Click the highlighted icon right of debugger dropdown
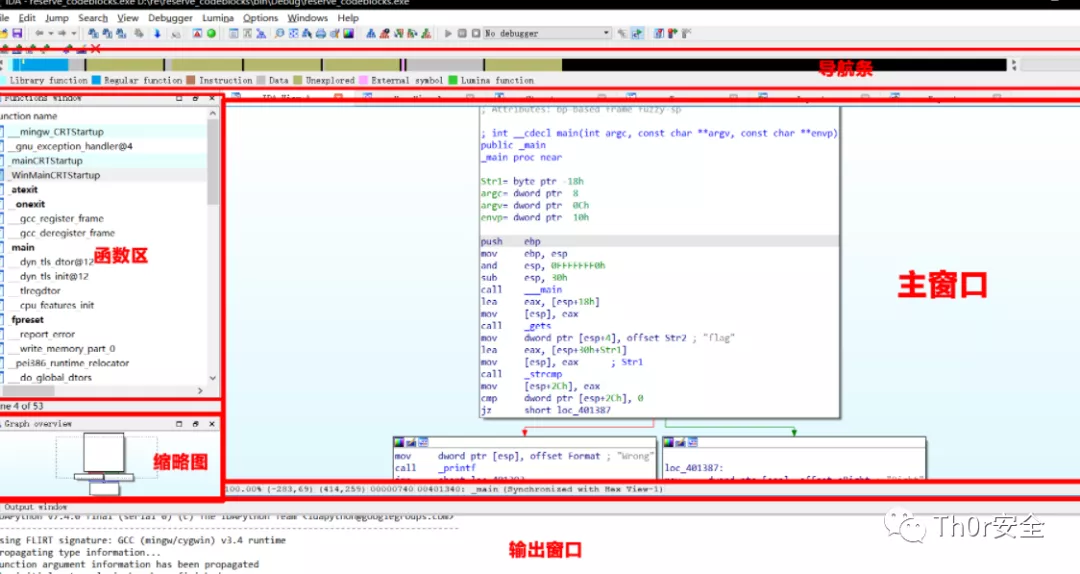 [x=636, y=33]
